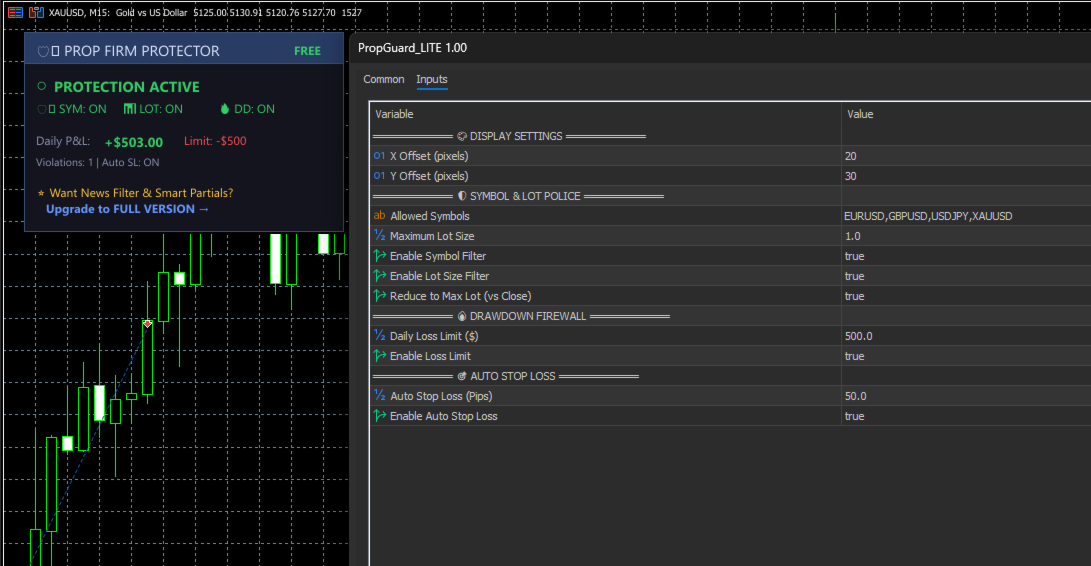The width and height of the screenshot is (1091, 566).
Task: Click the green status circle beside Protection Active
Action: click(x=42, y=87)
